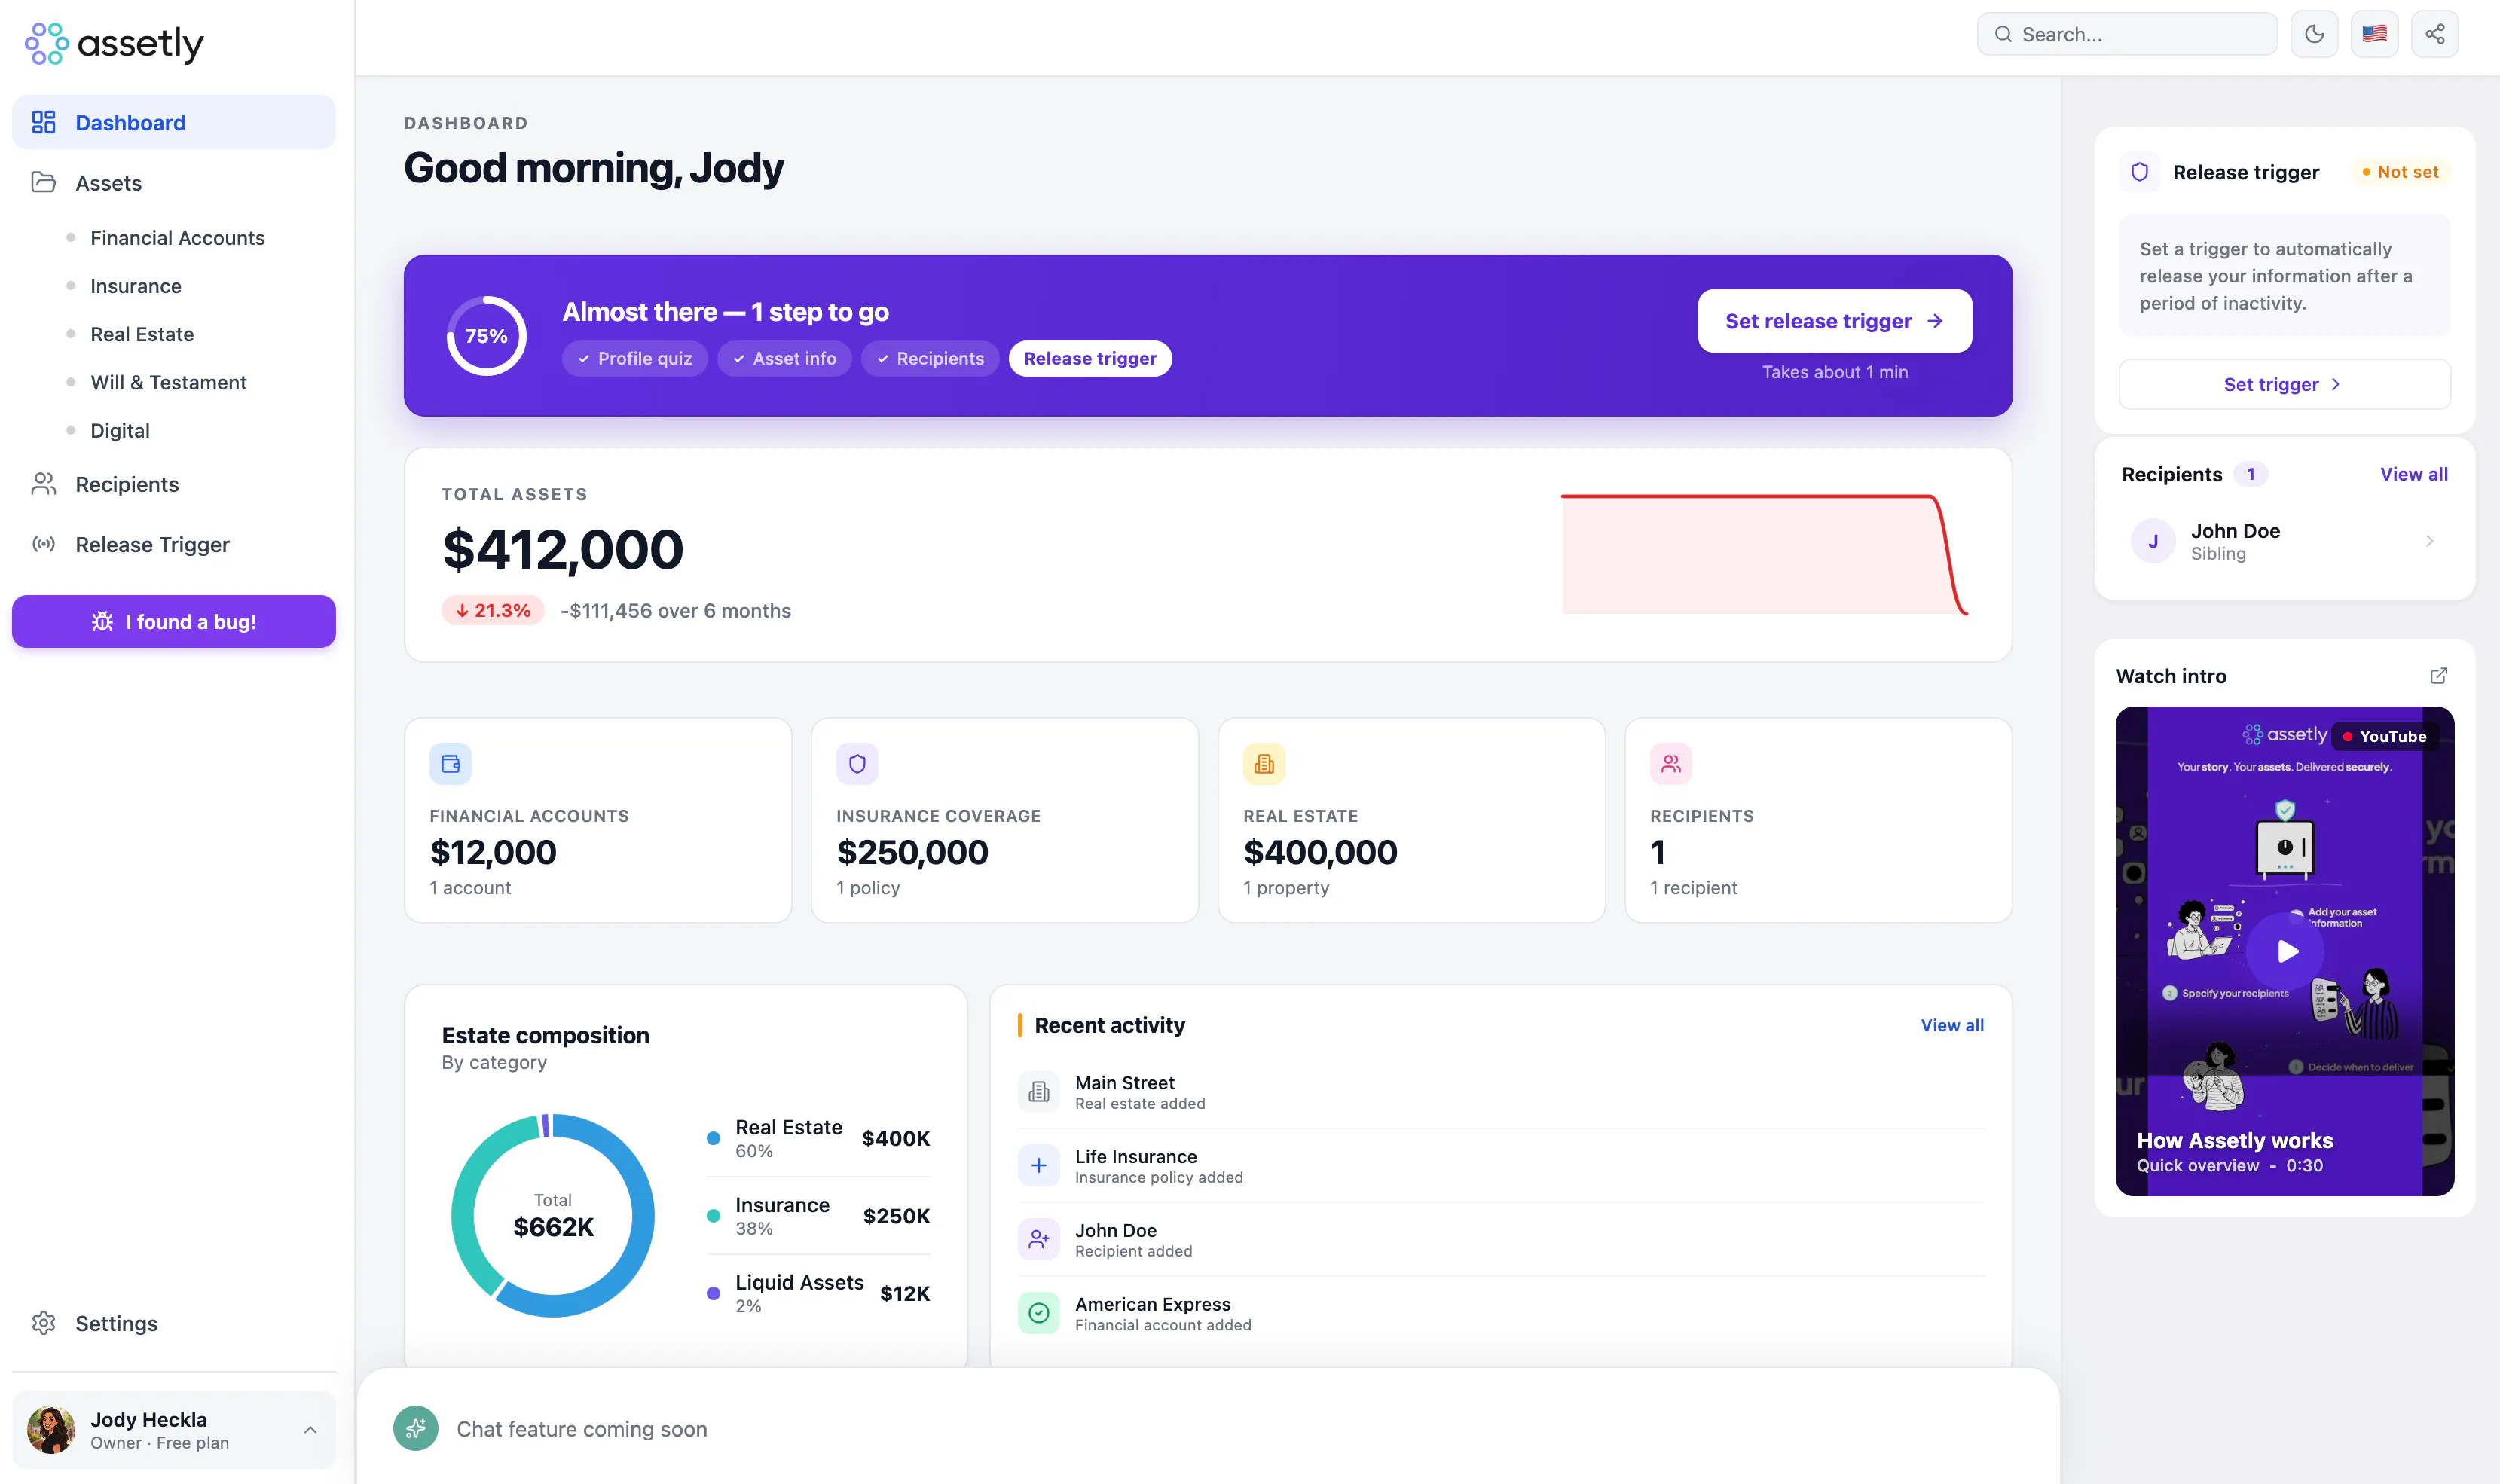Image resolution: width=2500 pixels, height=1484 pixels.
Task: Click View all in Recent activity
Action: coord(1952,1025)
